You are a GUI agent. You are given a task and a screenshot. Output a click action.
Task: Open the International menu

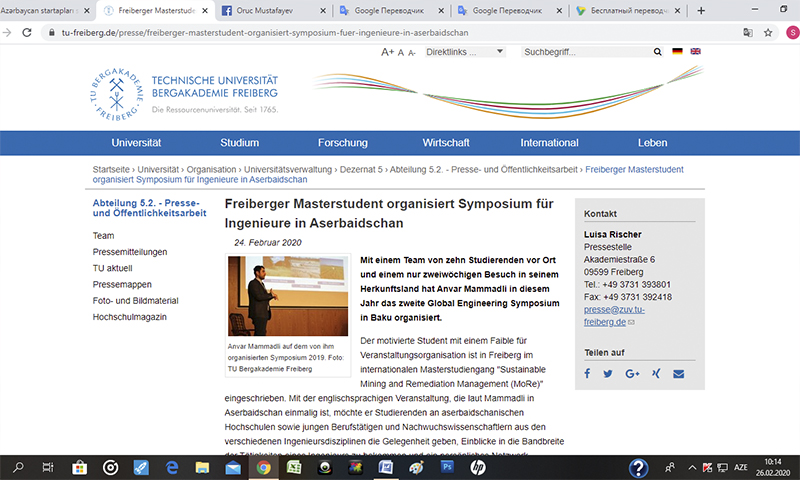[x=549, y=143]
